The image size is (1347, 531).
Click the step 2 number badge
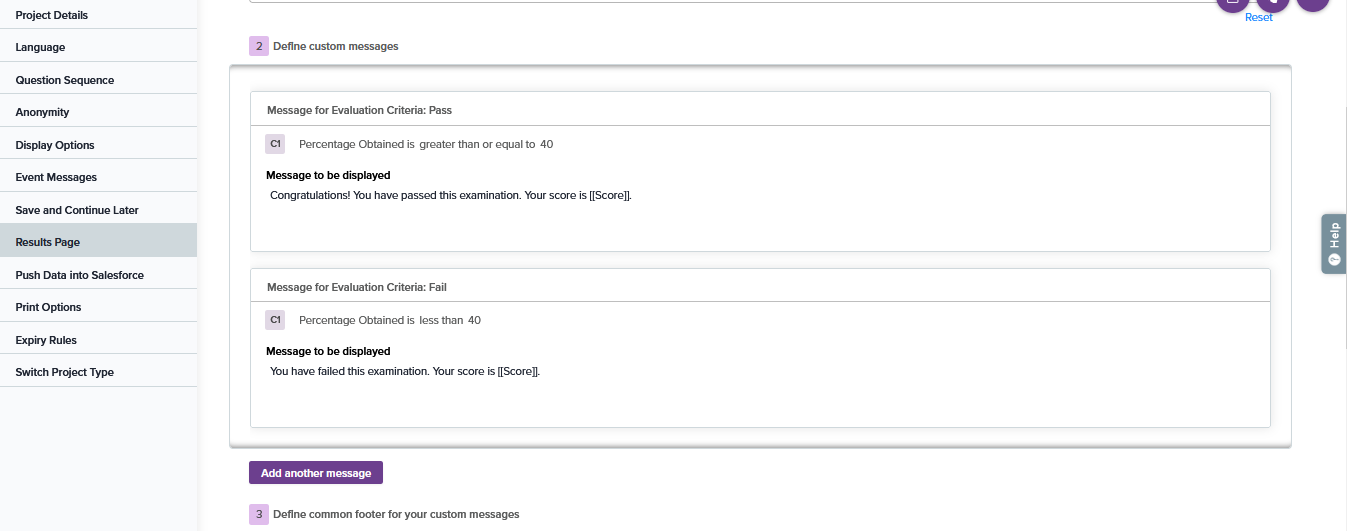259,46
